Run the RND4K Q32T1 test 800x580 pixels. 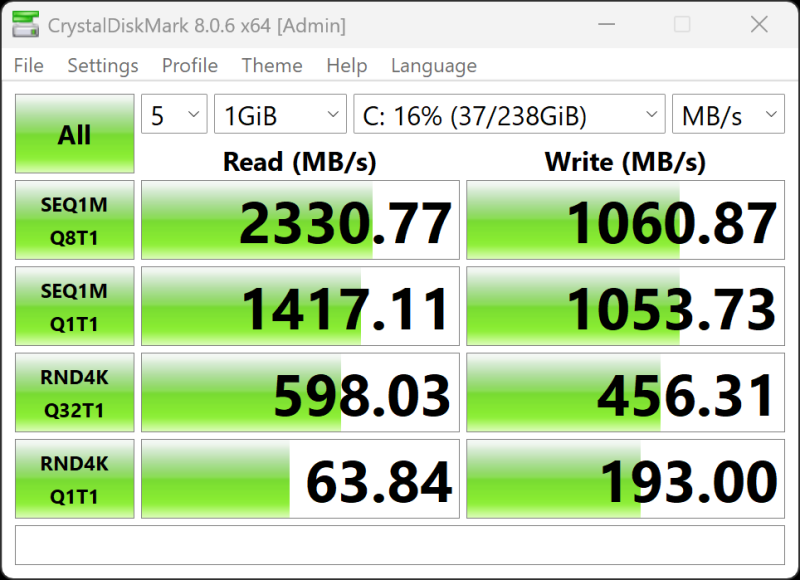[x=74, y=392]
